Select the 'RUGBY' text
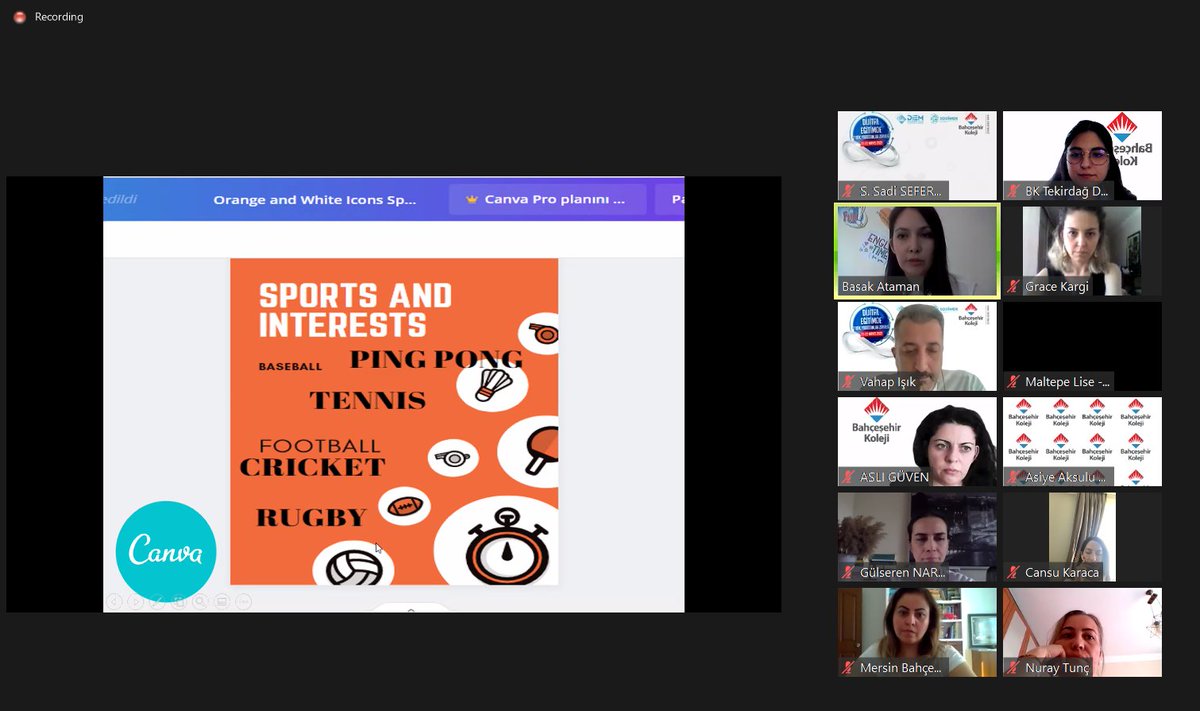1200x711 pixels. point(311,518)
